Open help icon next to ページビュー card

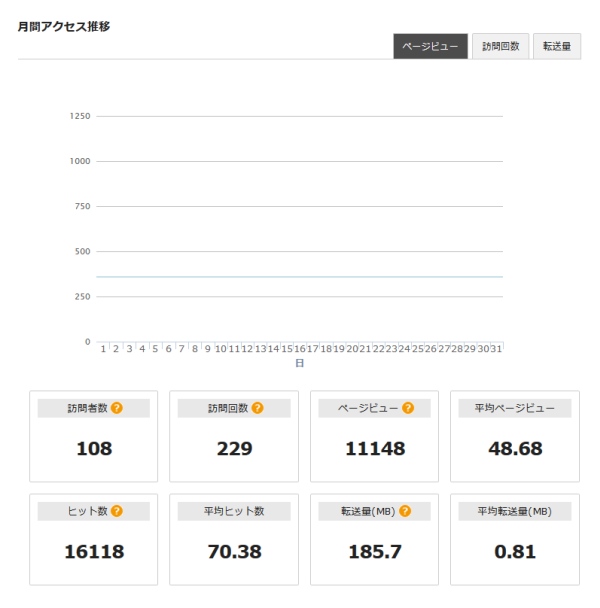408,408
